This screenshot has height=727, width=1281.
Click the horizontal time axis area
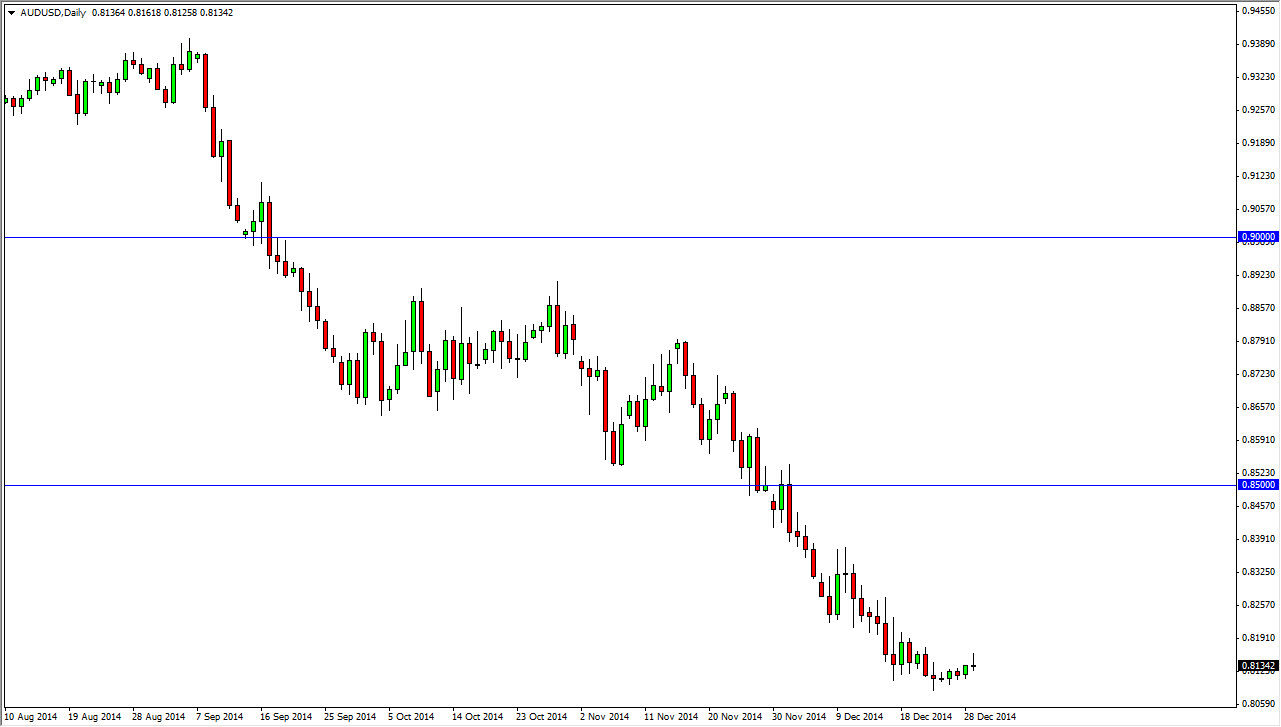600,717
